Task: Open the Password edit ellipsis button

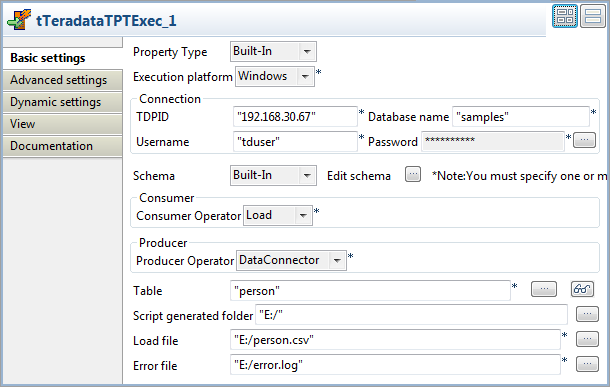Action: point(584,140)
